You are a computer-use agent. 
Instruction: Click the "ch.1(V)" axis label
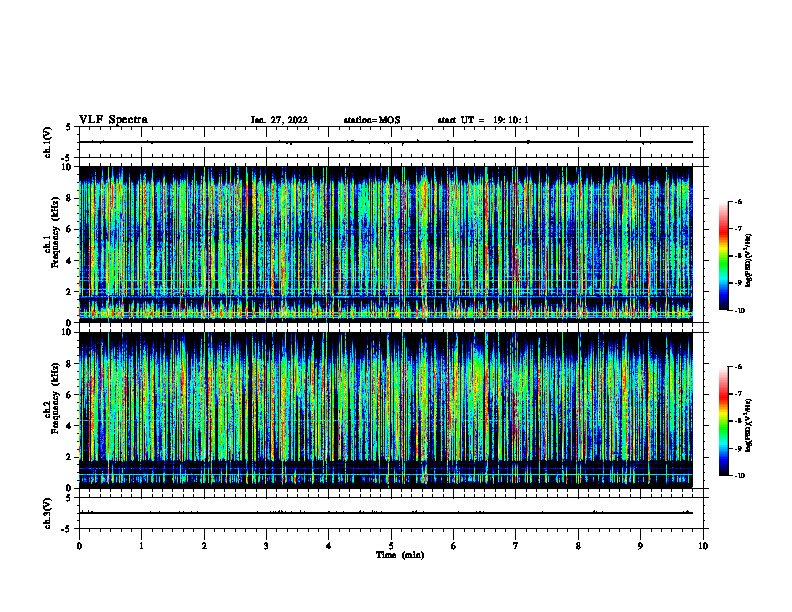pos(47,142)
